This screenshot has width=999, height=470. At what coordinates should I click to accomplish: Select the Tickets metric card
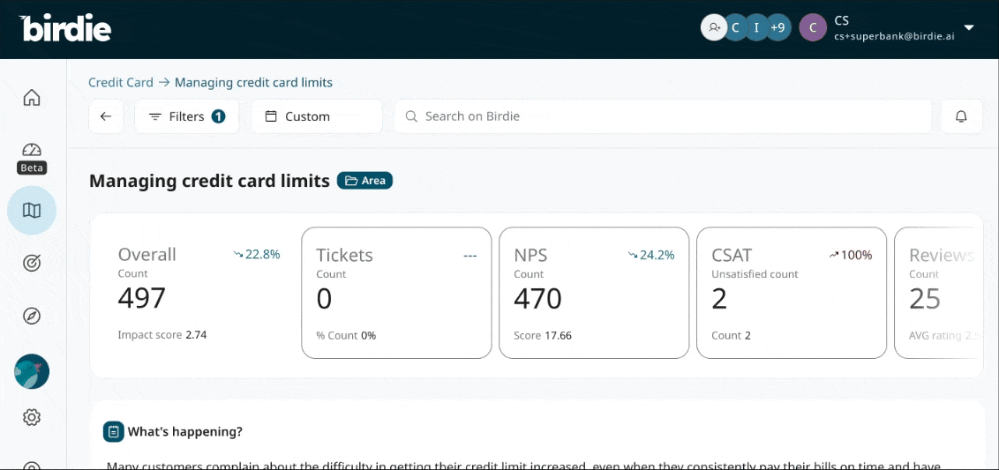tap(396, 292)
